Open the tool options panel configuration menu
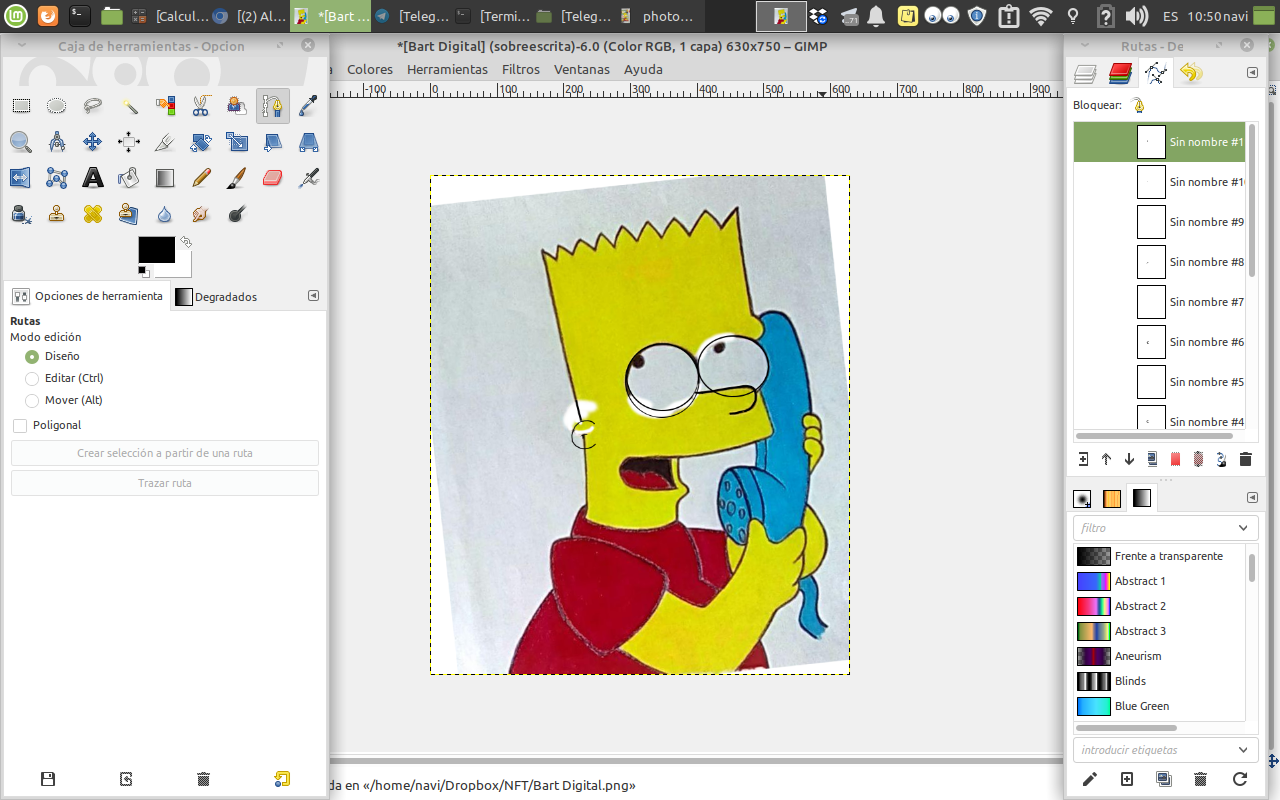 tap(314, 296)
